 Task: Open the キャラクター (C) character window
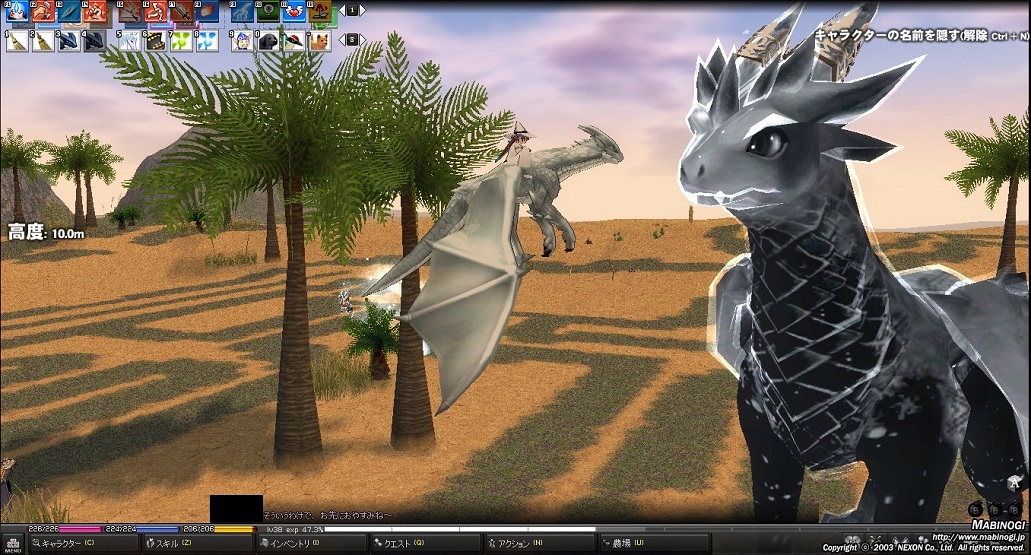pos(84,544)
